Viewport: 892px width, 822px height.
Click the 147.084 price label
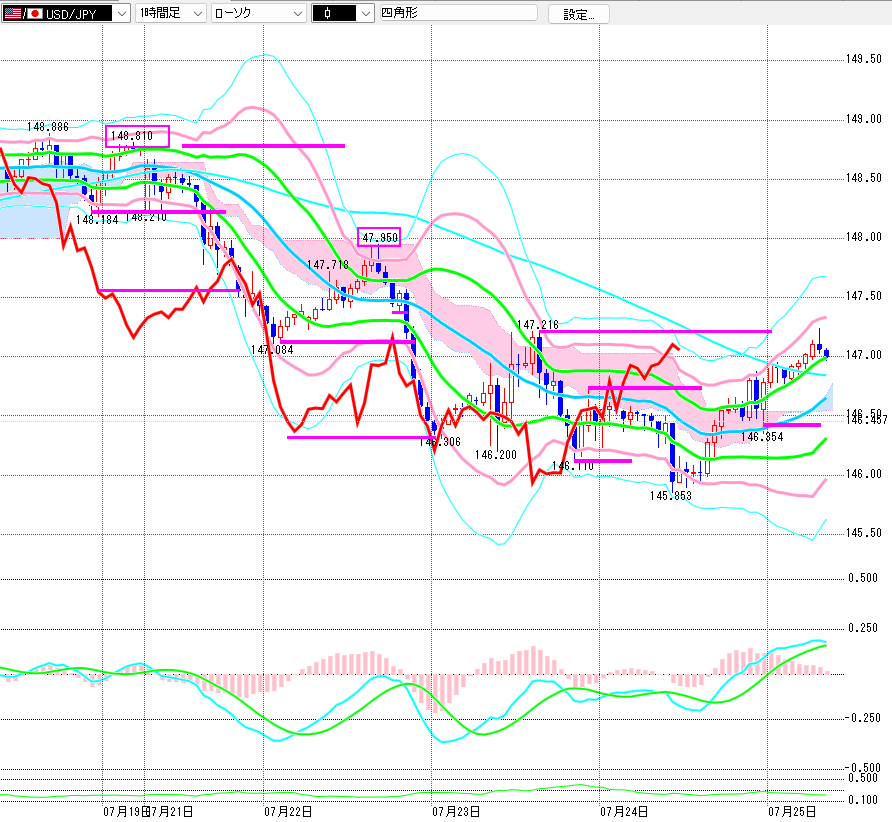click(272, 350)
